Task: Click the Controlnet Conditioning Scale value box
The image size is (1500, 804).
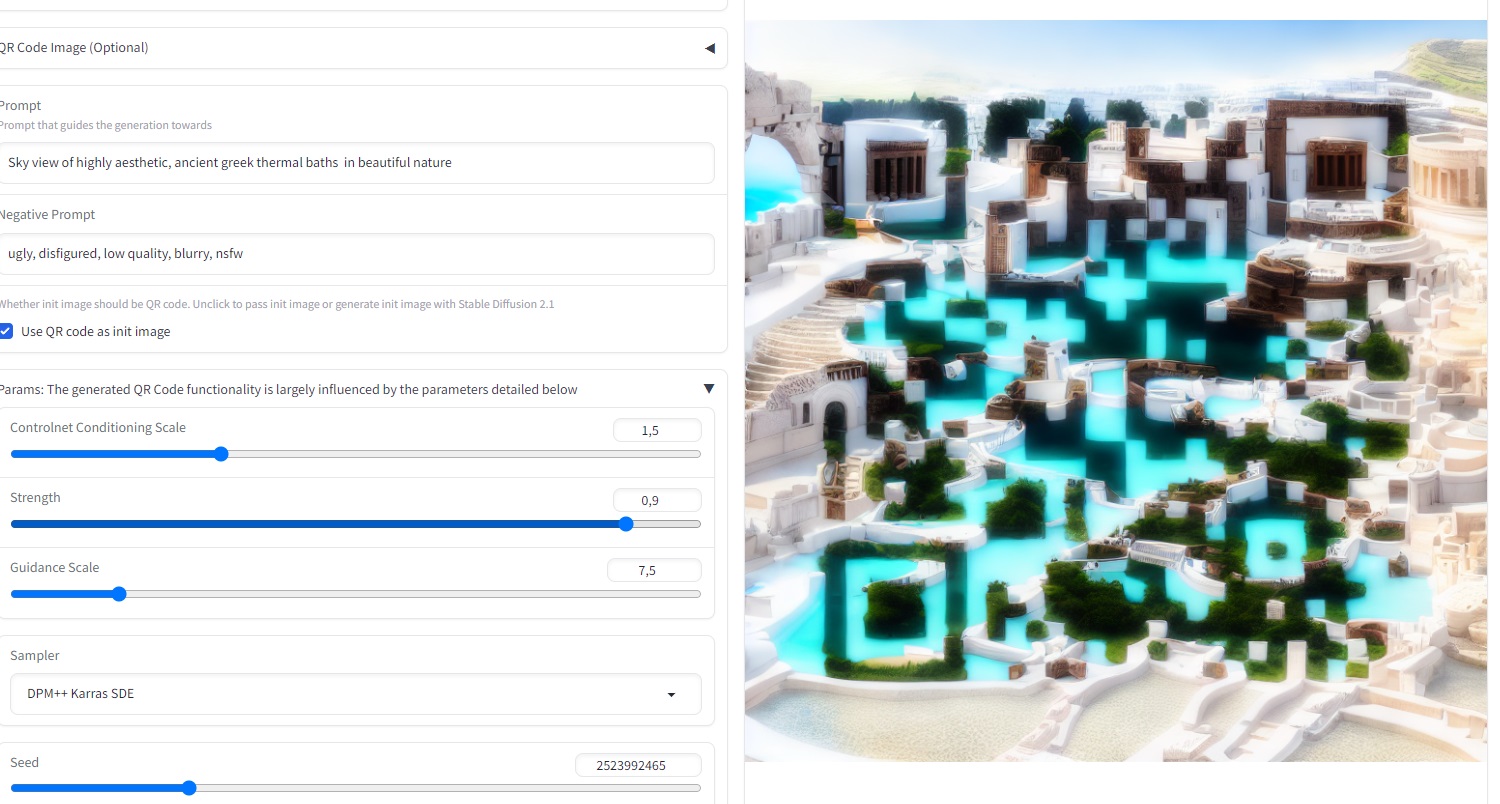Action: pos(657,430)
